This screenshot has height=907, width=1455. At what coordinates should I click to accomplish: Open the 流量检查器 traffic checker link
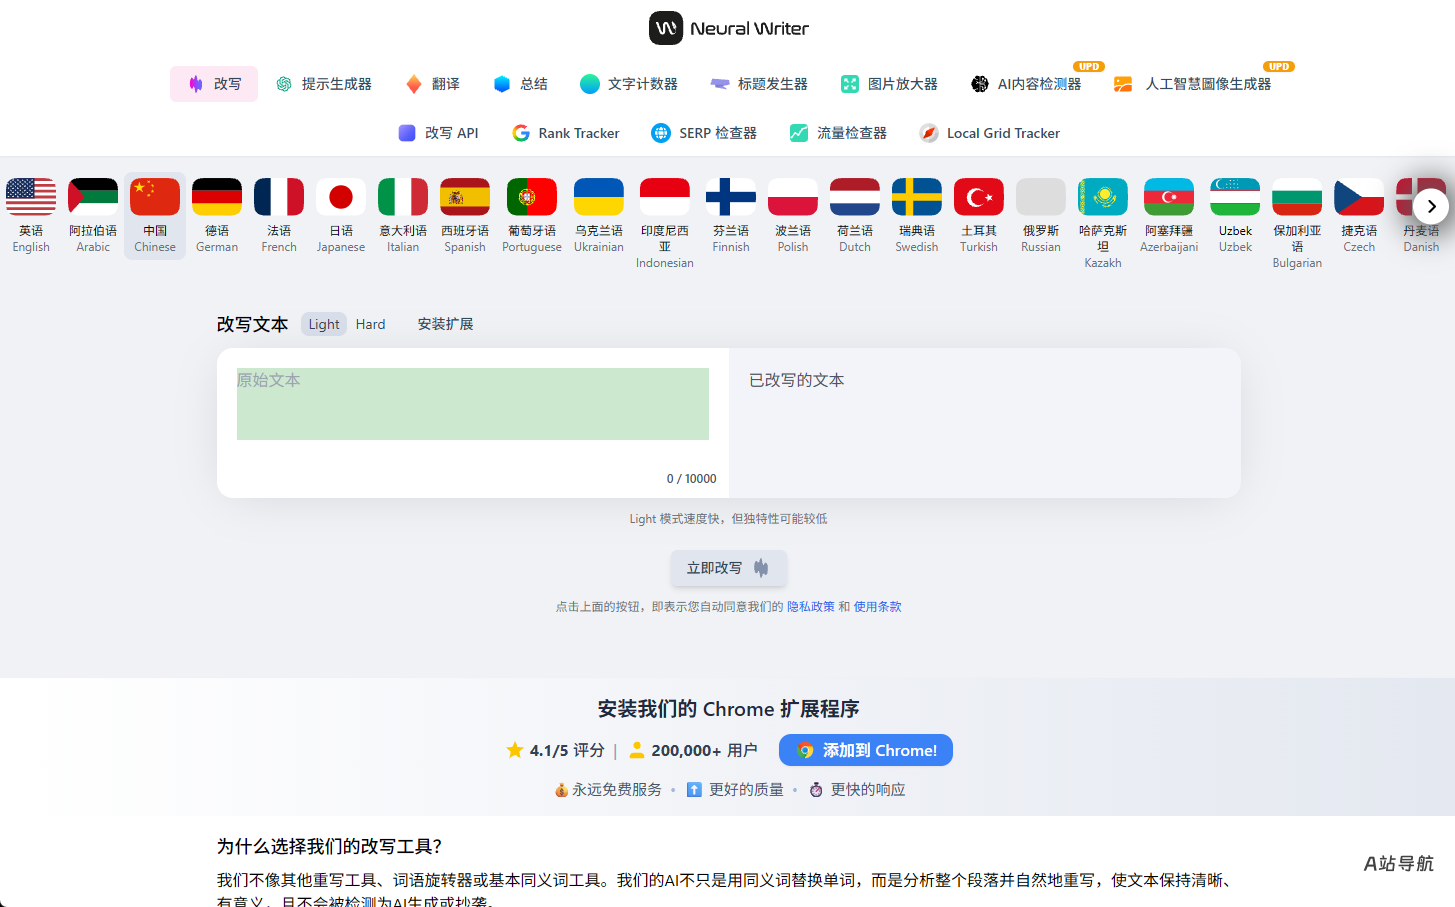tap(838, 133)
